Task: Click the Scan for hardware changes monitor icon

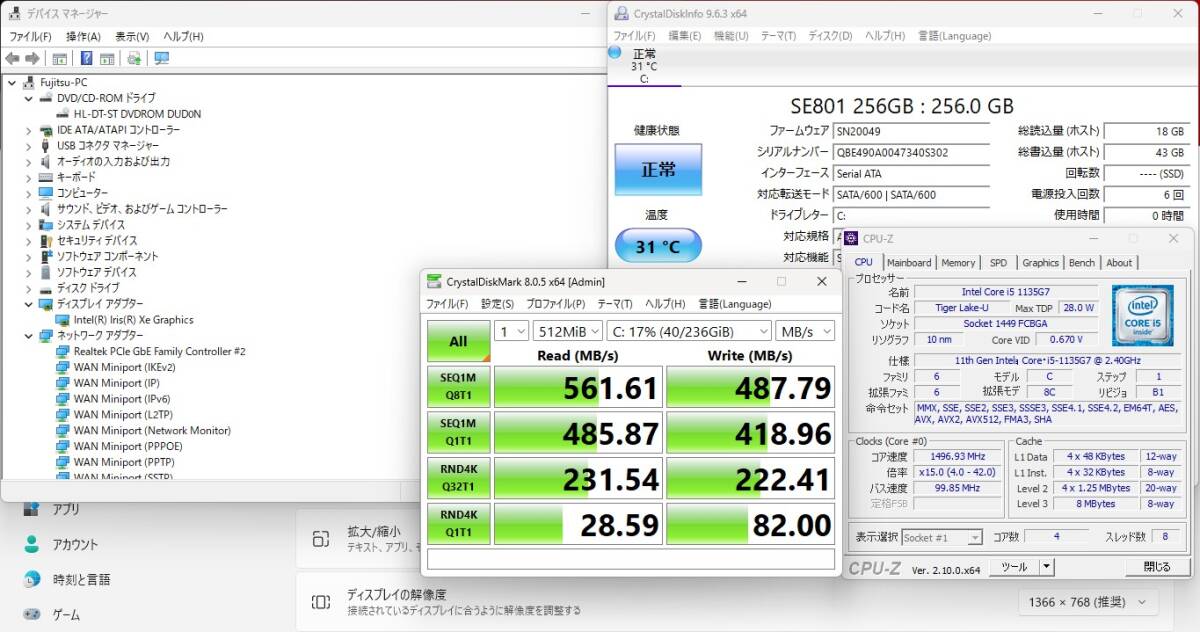Action: click(161, 58)
